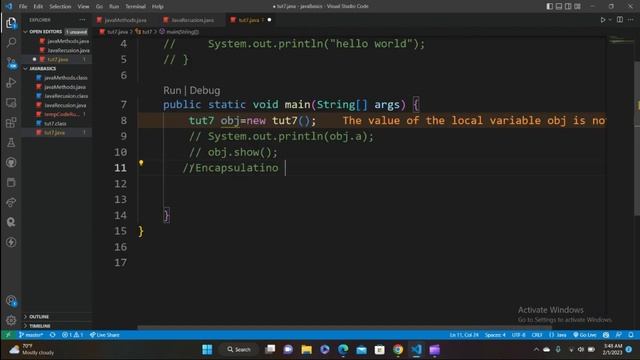Open the Explorer Views and More Actions ellipsis
Viewport: 640px width, 360px height.
pos(82,20)
